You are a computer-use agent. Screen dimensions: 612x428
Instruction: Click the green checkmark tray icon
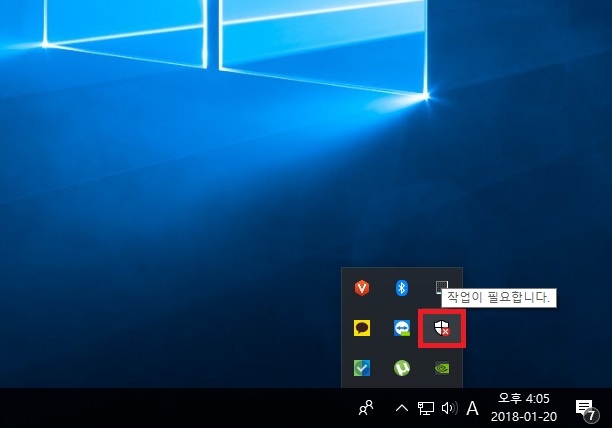(x=362, y=368)
